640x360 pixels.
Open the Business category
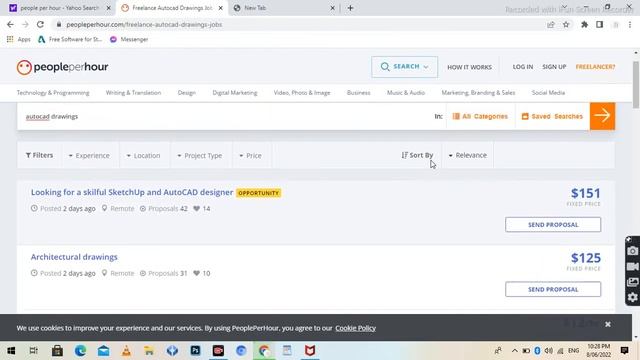point(359,93)
